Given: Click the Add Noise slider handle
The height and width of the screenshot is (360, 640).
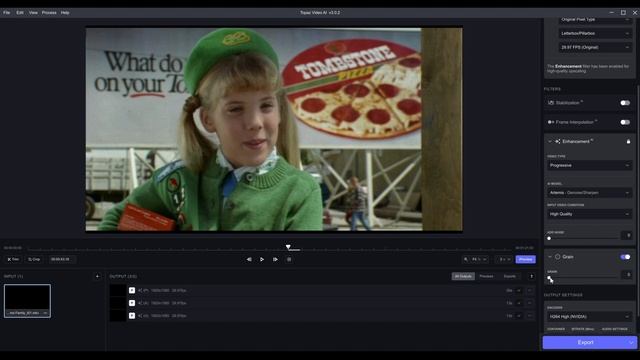Looking at the screenshot, I should [x=549, y=238].
